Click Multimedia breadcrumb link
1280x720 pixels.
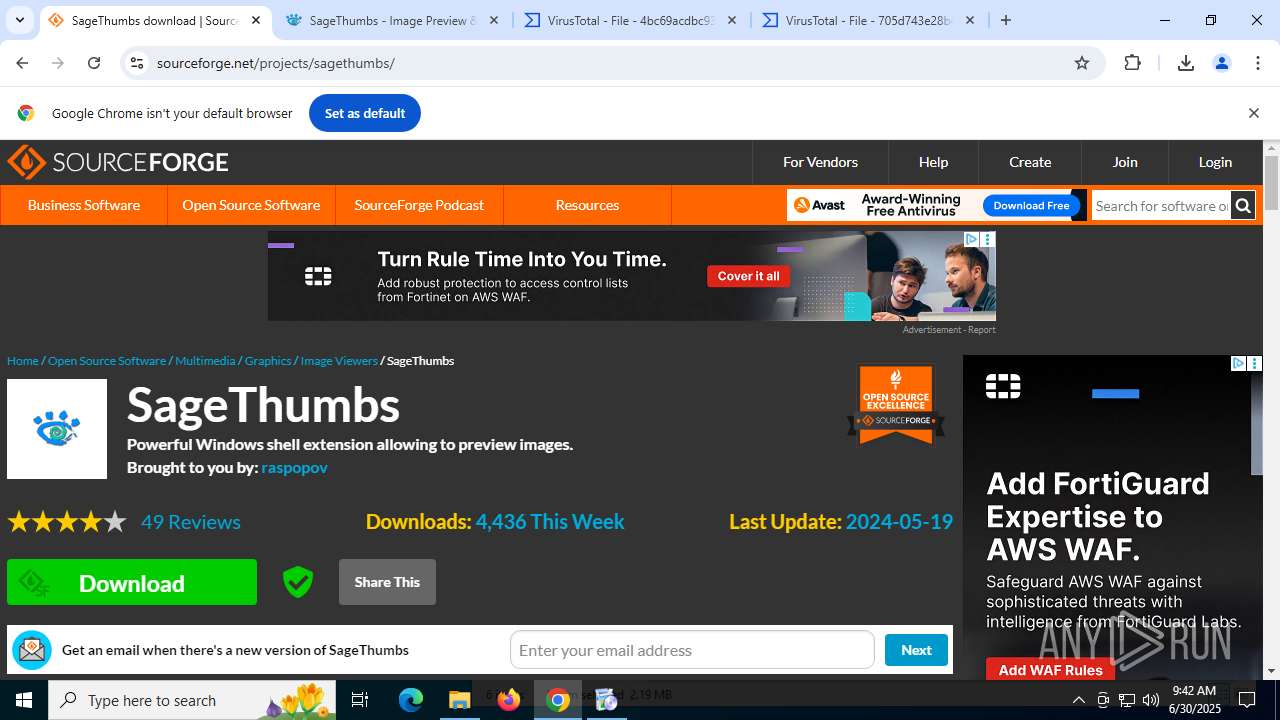[205, 361]
